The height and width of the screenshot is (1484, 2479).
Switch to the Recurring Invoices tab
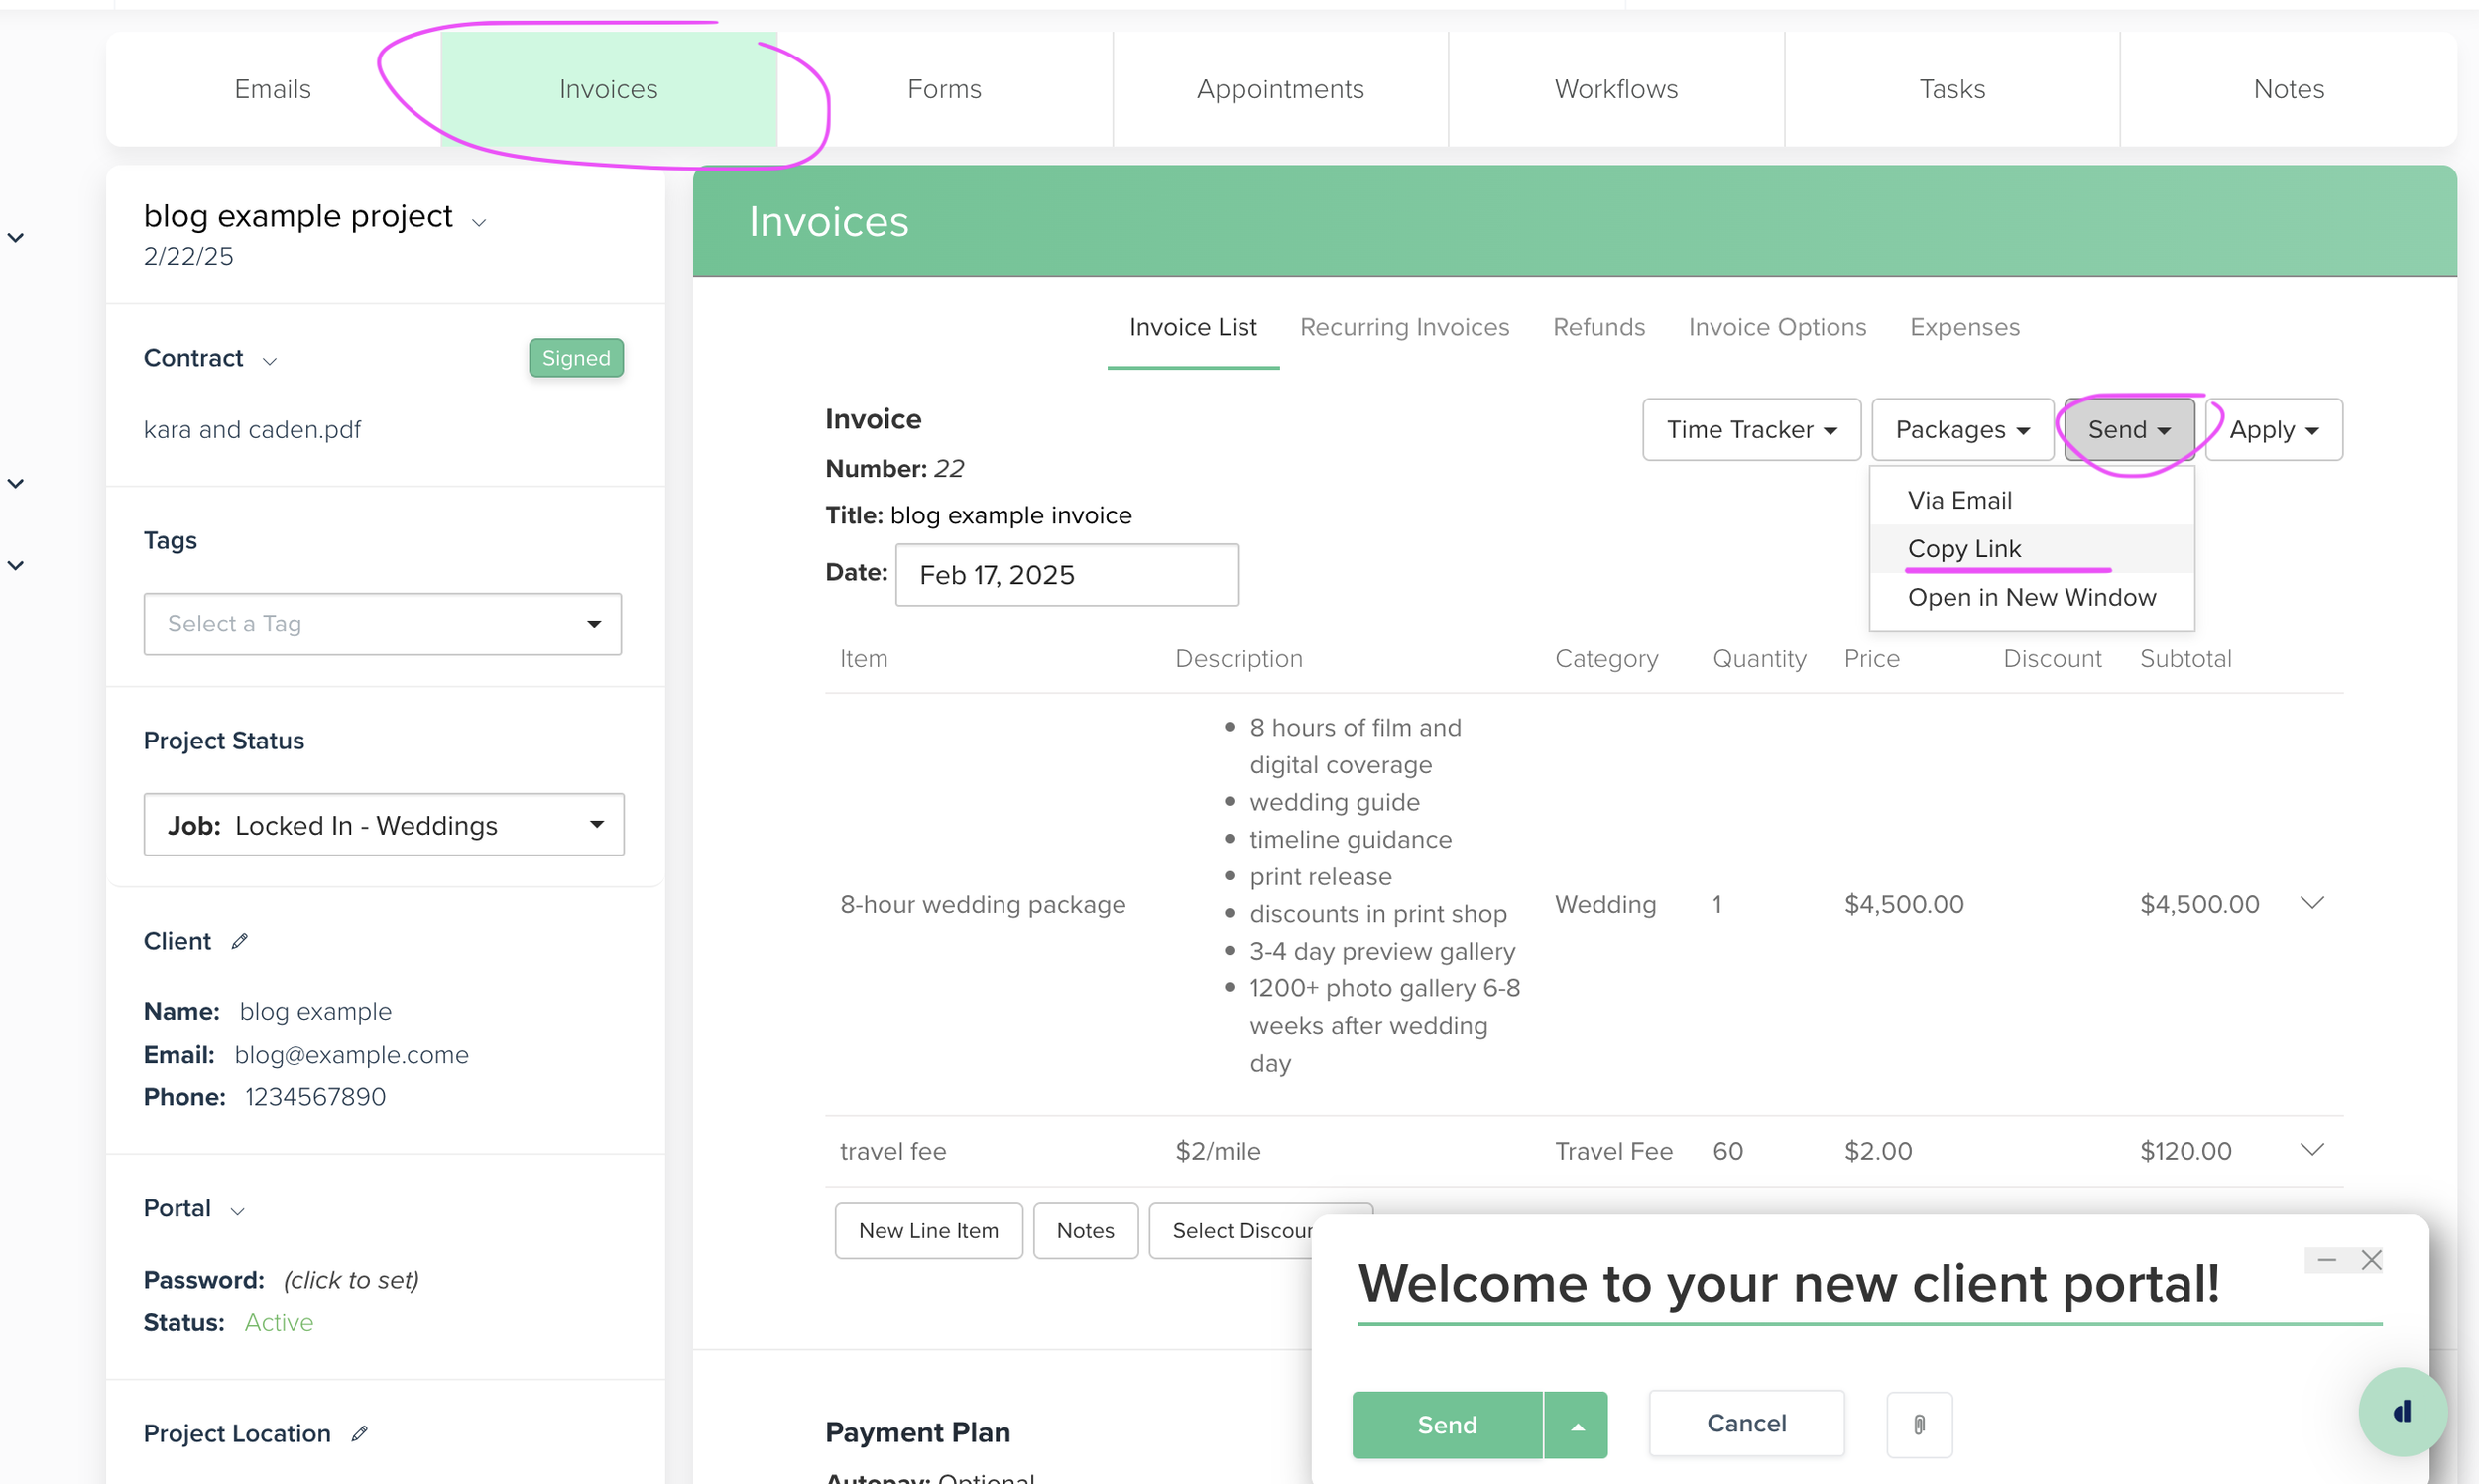point(1404,327)
